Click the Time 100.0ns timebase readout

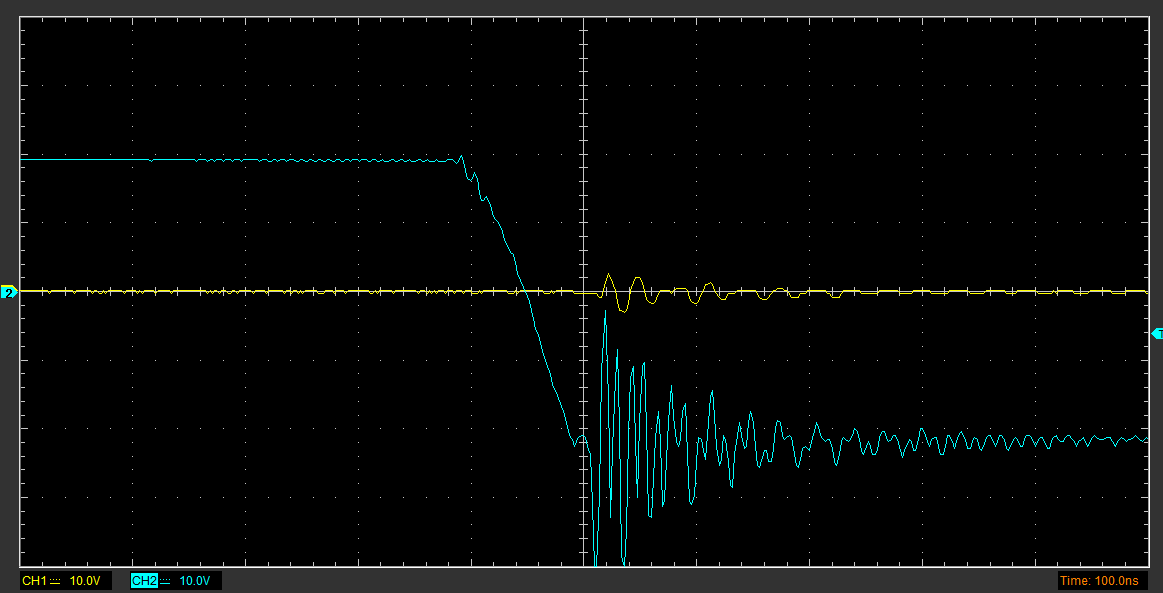coord(1098,581)
